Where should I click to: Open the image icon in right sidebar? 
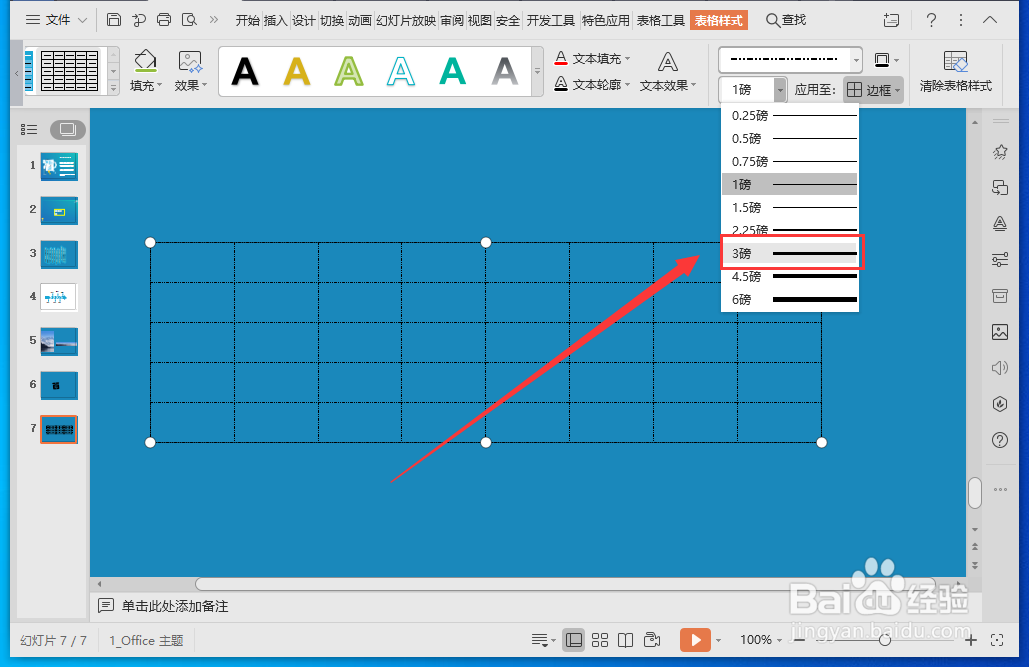(999, 332)
